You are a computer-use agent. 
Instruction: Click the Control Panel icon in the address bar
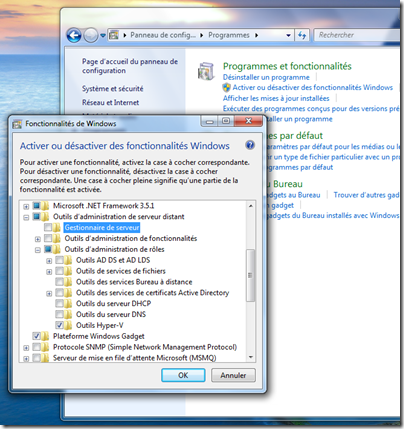point(114,35)
